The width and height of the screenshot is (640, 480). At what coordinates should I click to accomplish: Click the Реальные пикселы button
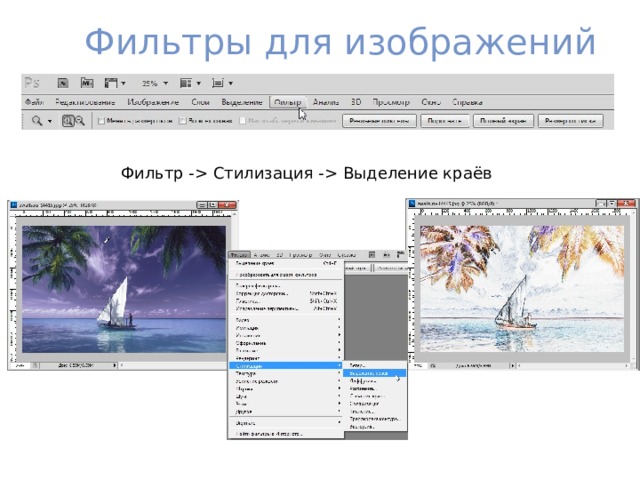tap(379, 121)
